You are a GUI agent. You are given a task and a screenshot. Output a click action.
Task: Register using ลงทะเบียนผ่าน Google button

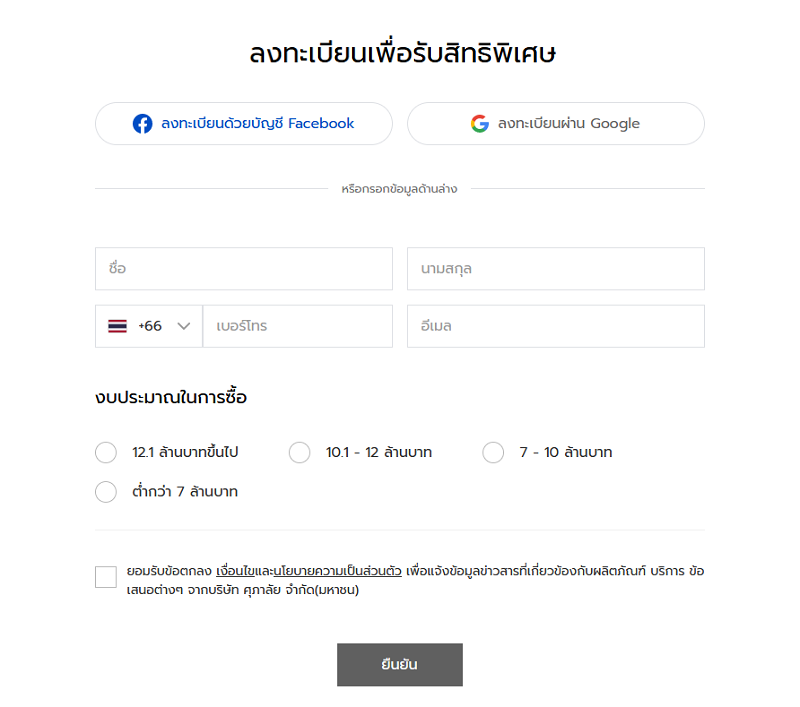pyautogui.click(x=556, y=123)
